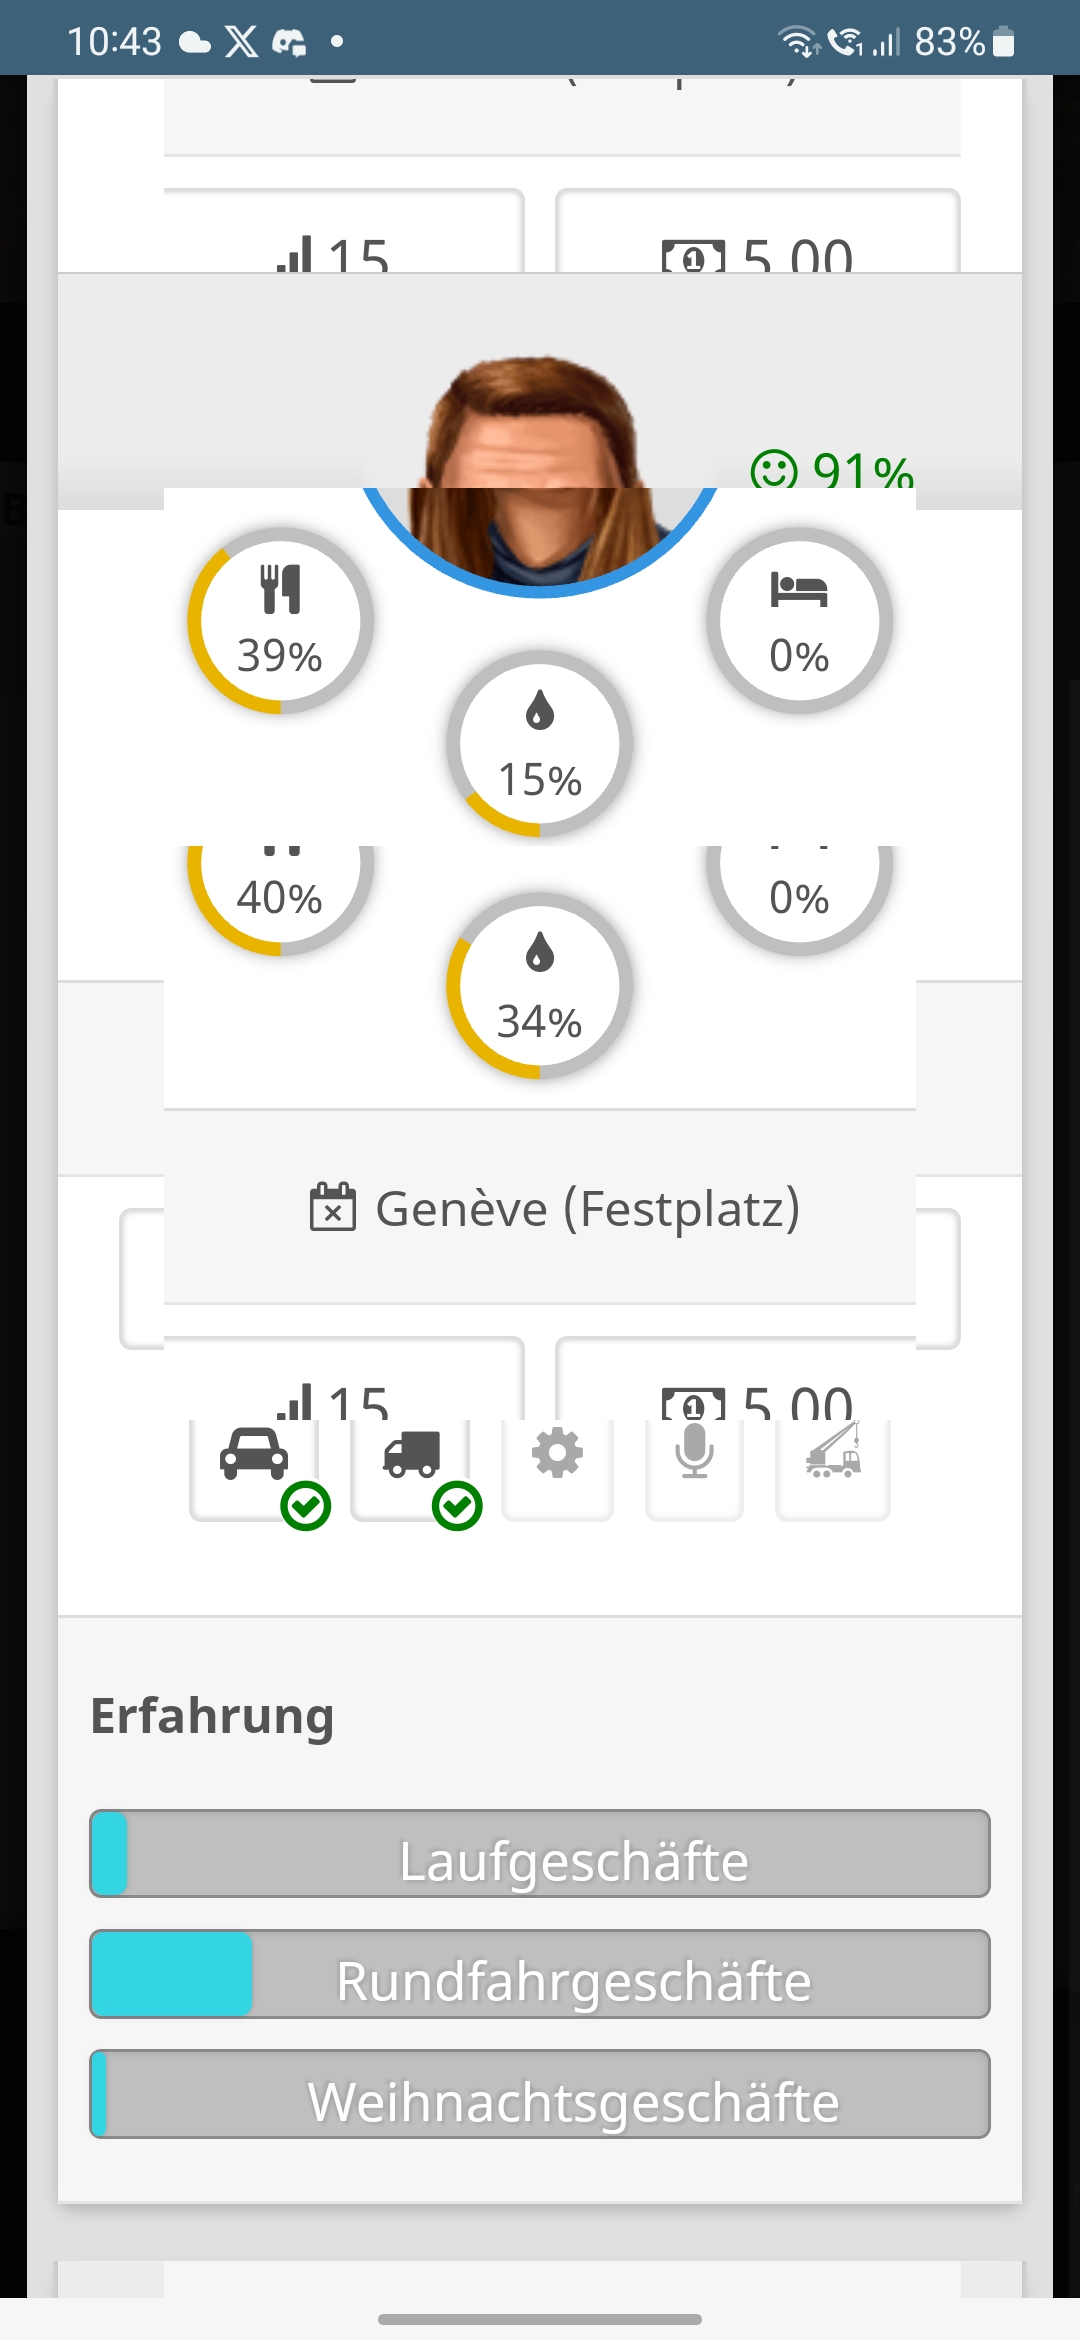Tap the delivery truck icon
Viewport: 1080px width, 2340px height.
click(x=411, y=1455)
